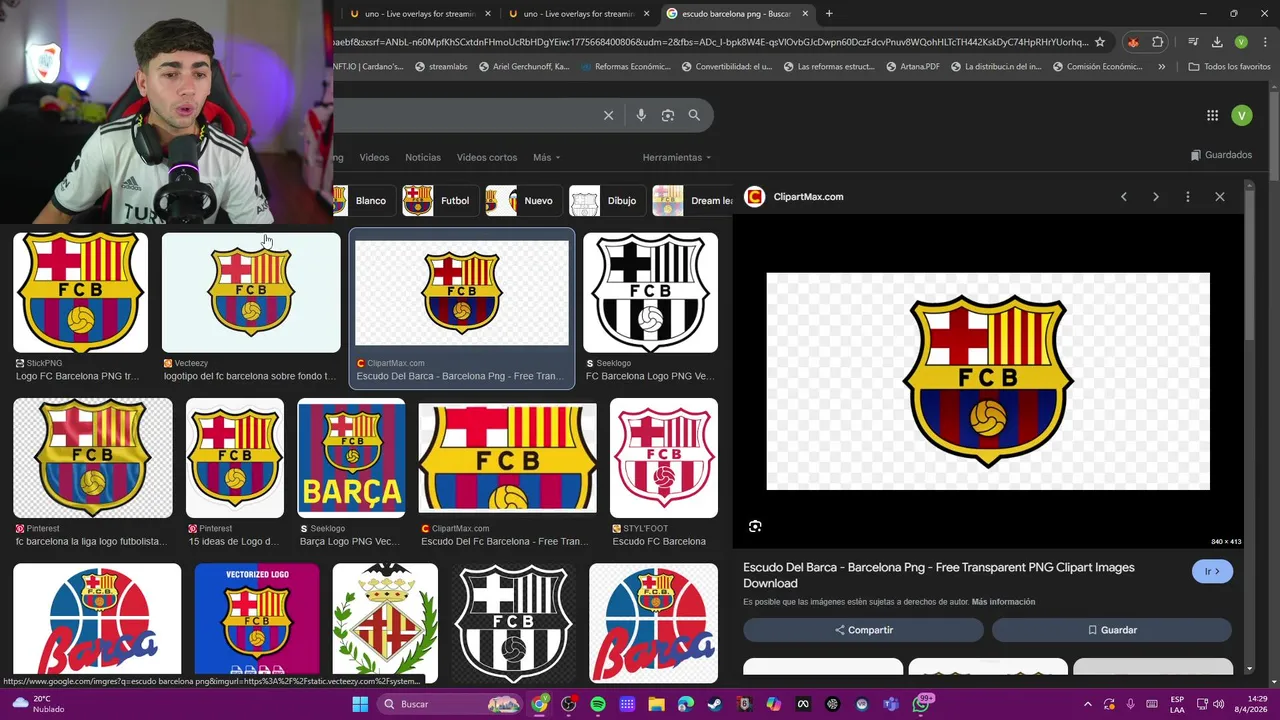Viewport: 1280px width, 720px height.
Task: Open StickPNG Logo FC Barcelona thumbnail
Action: tap(80, 293)
